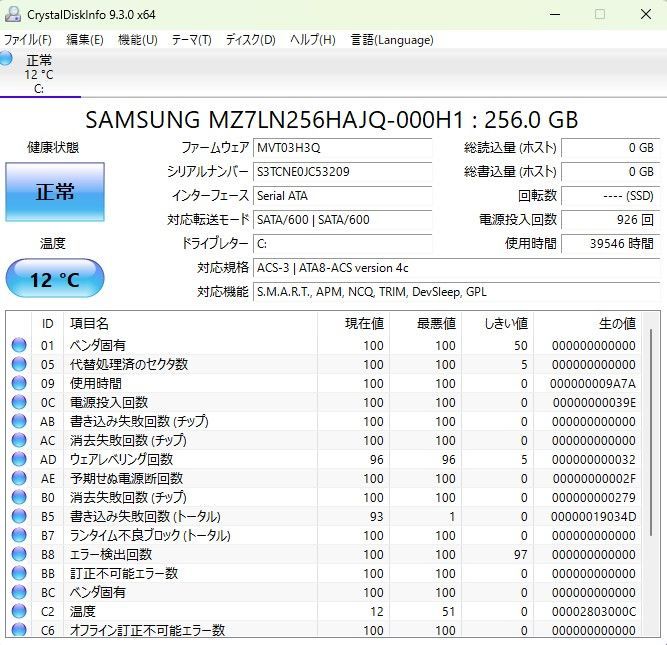Click the serial number field S3TCNE0JC53209
This screenshot has width=667, height=645.
click(x=342, y=172)
